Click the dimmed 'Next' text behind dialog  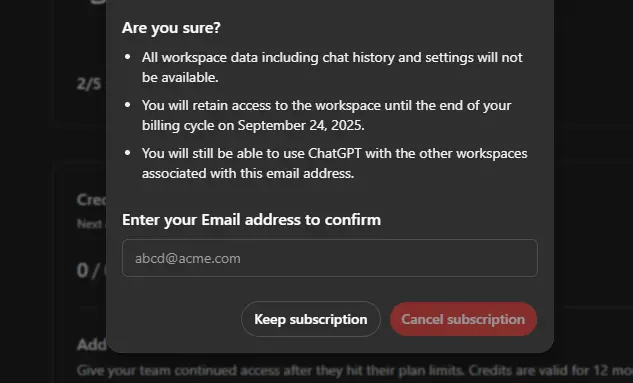[x=90, y=224]
